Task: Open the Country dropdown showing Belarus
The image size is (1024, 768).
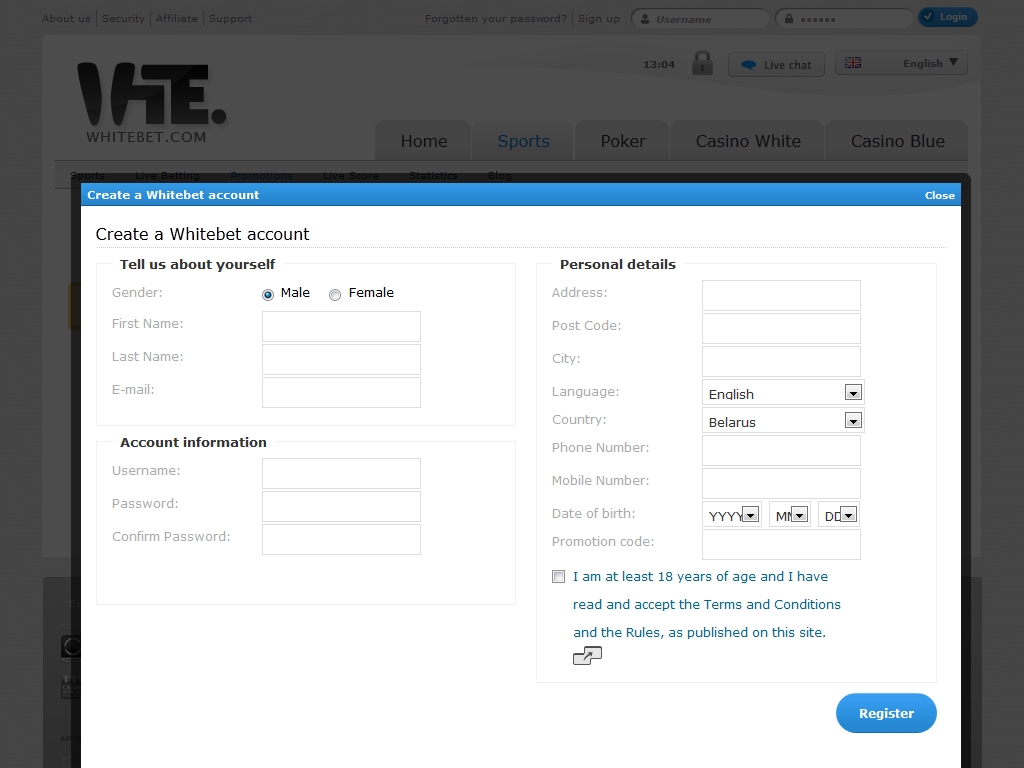Action: coord(852,421)
